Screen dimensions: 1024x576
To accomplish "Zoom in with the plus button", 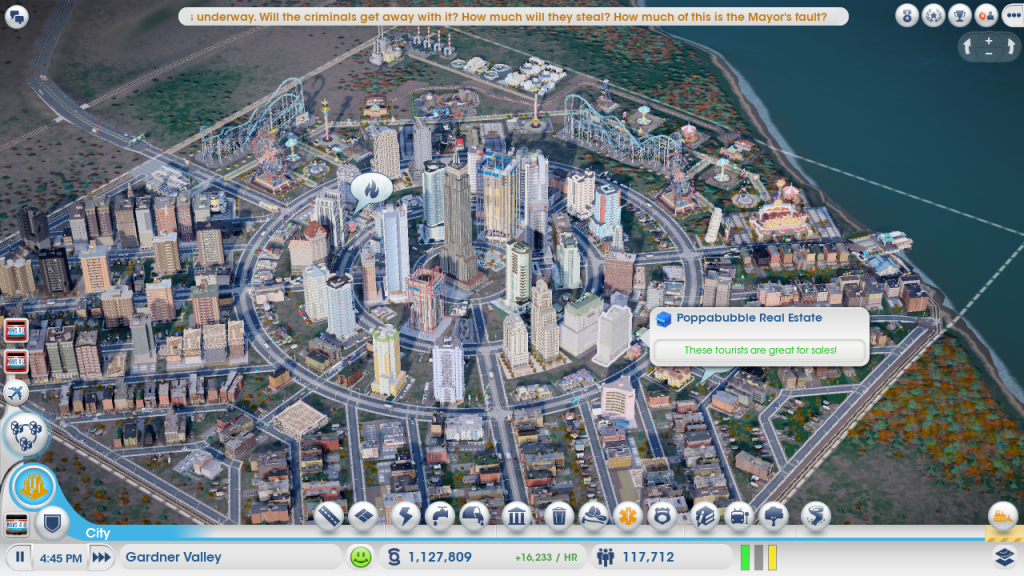I will click(989, 40).
